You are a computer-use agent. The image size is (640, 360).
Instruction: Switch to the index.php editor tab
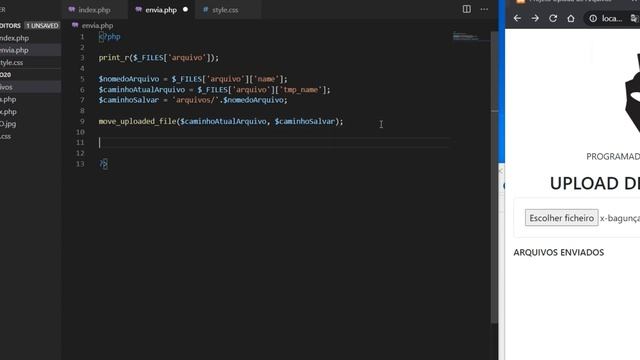tap(95, 9)
